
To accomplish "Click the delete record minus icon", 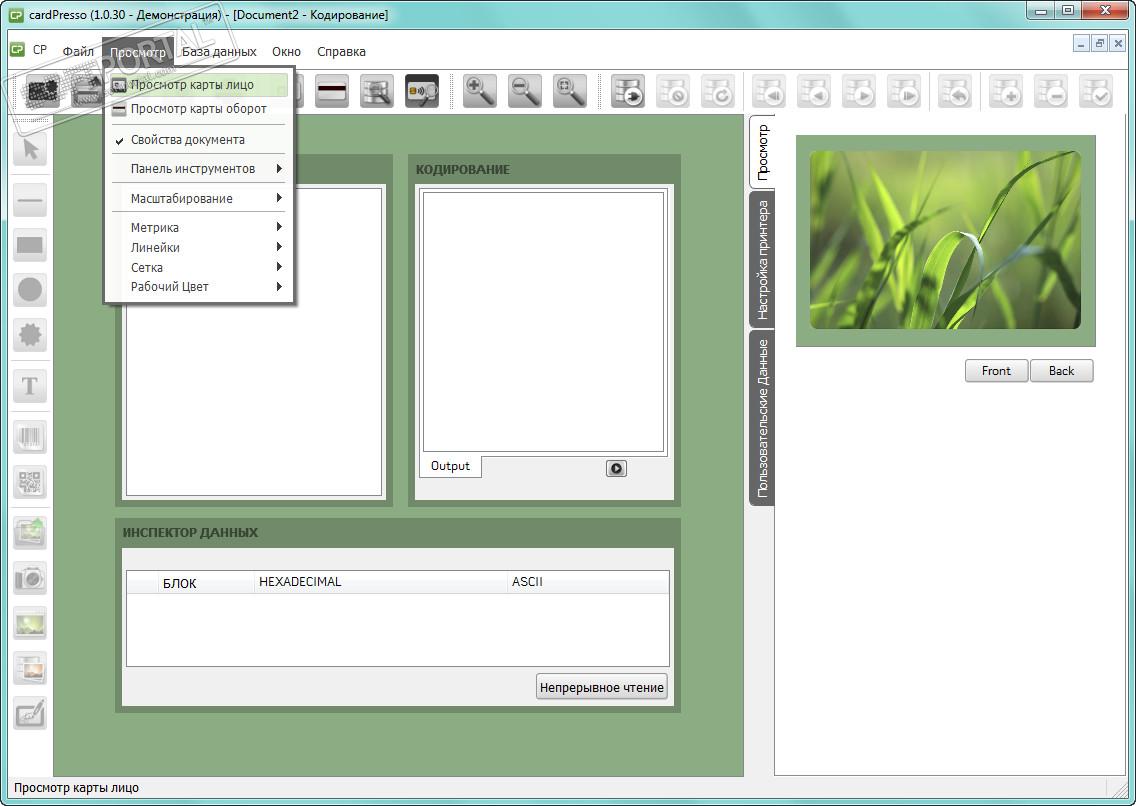I will 1051,91.
